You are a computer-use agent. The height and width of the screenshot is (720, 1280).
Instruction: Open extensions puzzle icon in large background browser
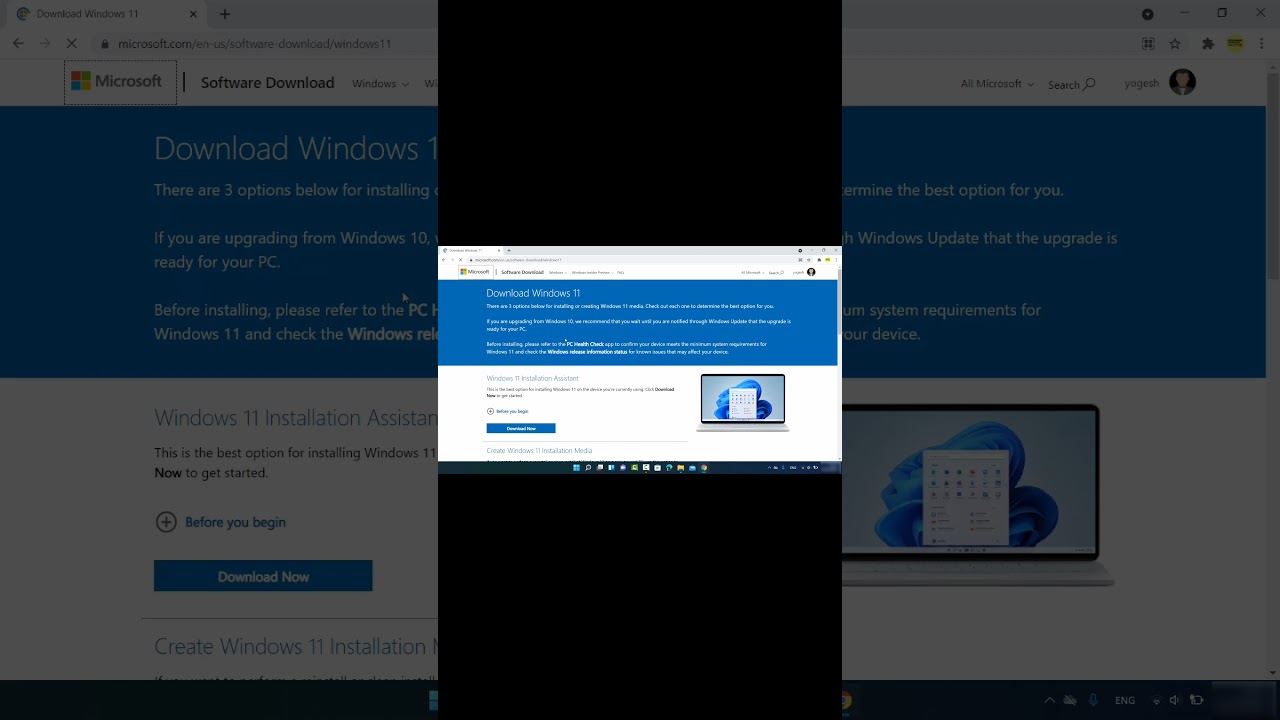click(1208, 44)
